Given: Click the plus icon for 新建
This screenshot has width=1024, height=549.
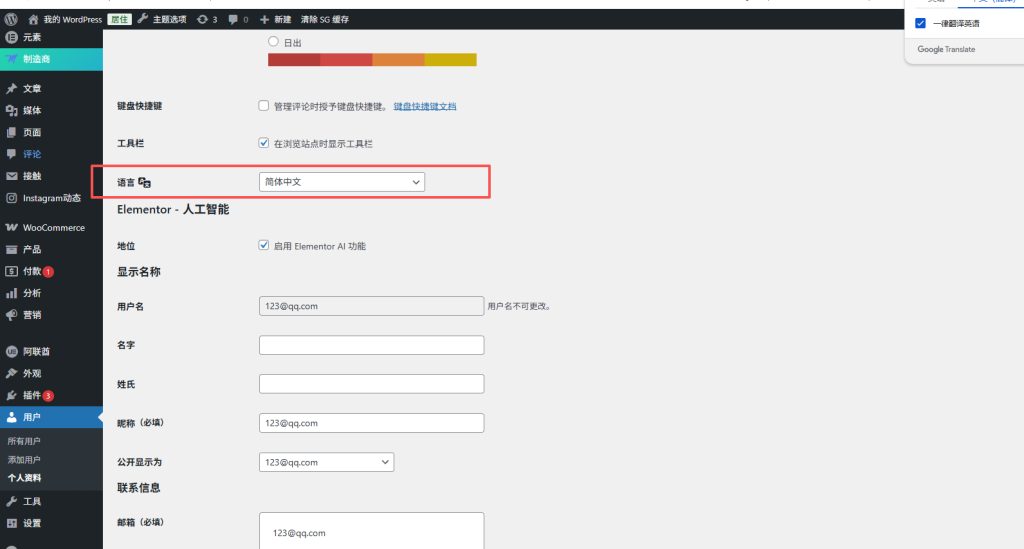Looking at the screenshot, I should point(264,20).
